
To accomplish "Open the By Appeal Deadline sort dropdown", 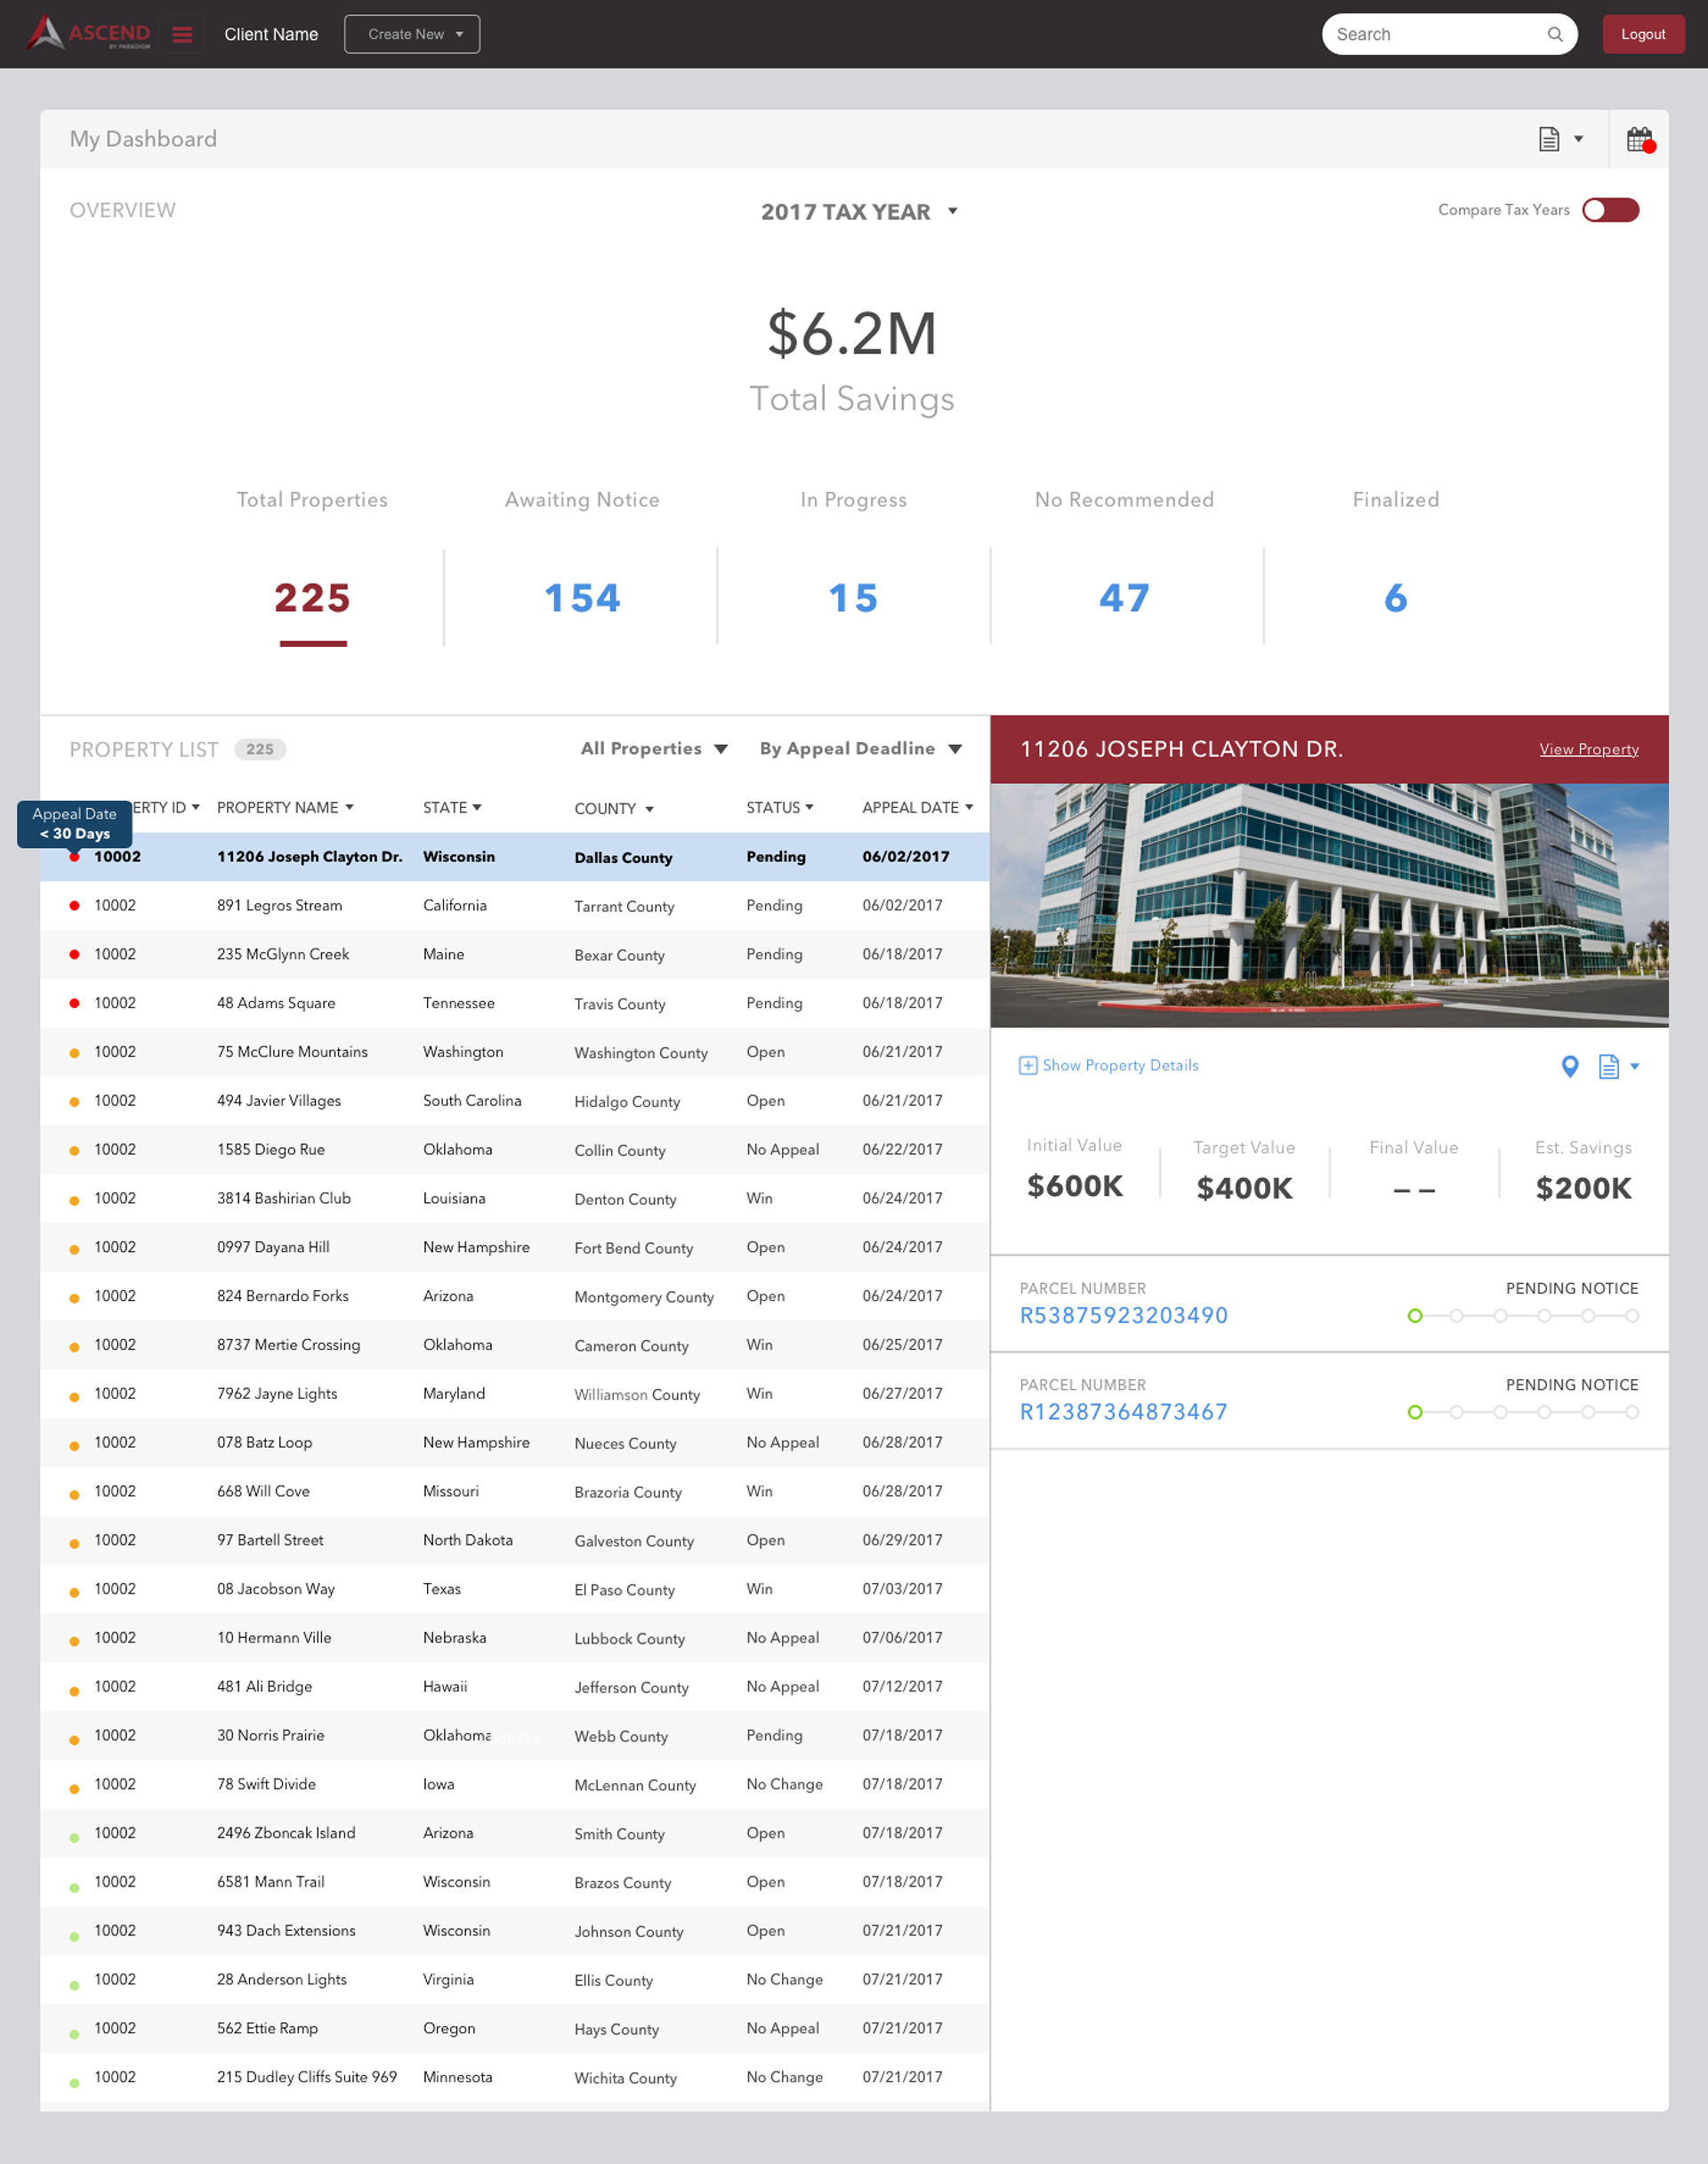I will (x=860, y=748).
